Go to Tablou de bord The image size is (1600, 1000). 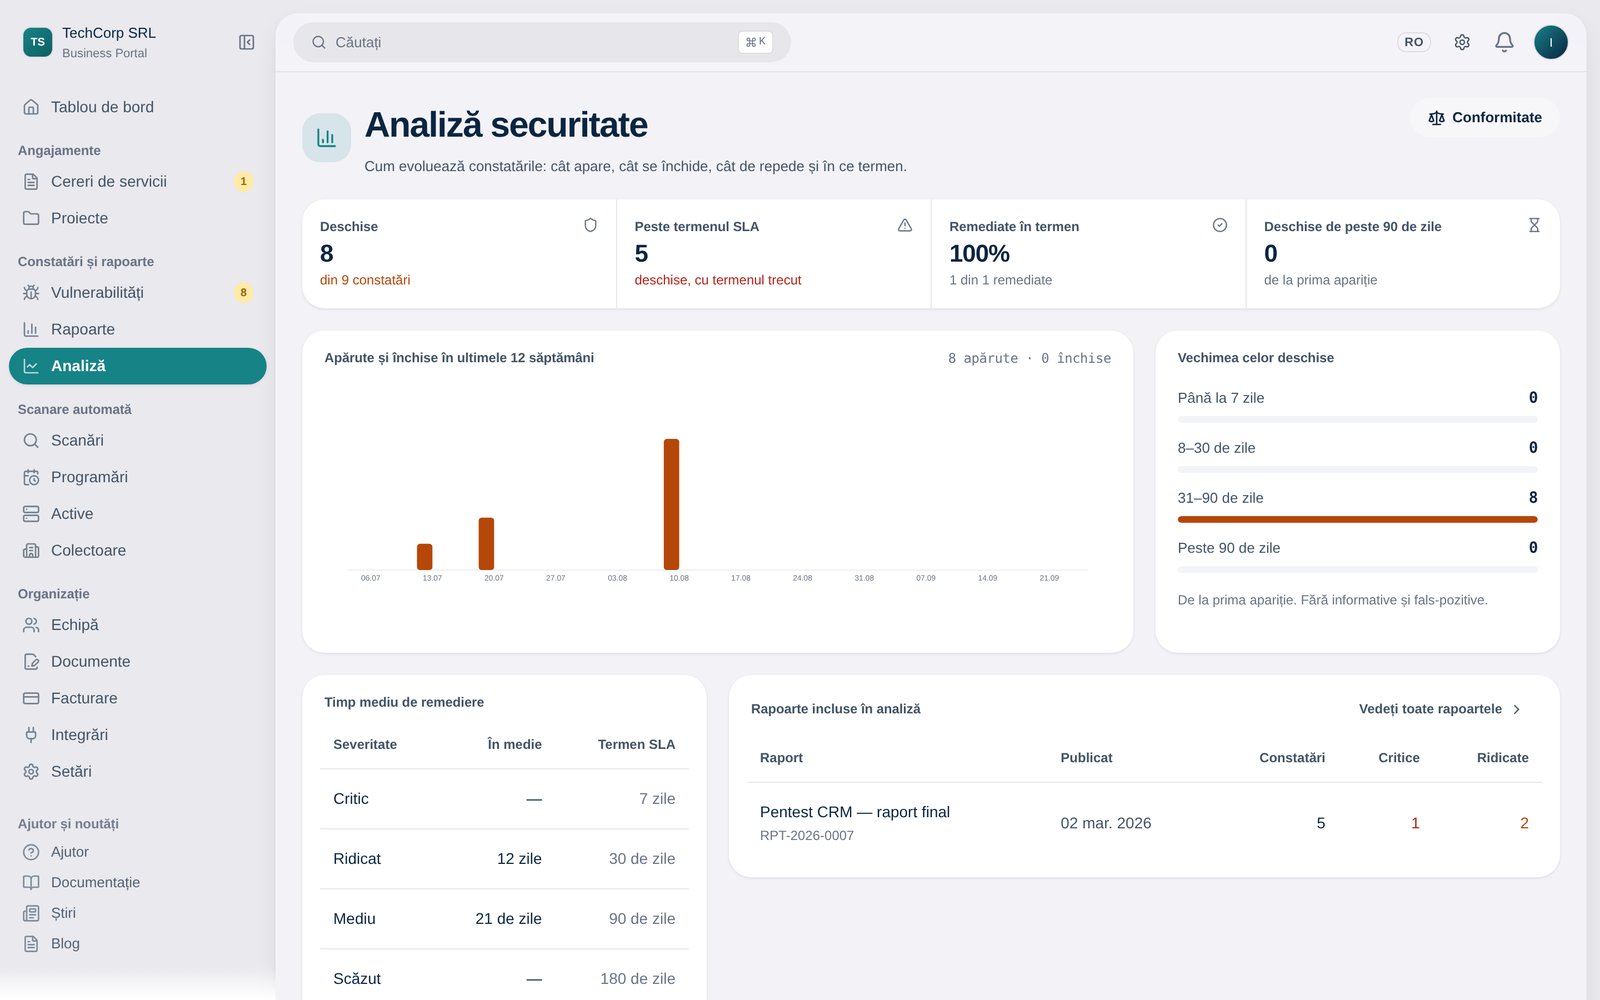tap(138, 107)
